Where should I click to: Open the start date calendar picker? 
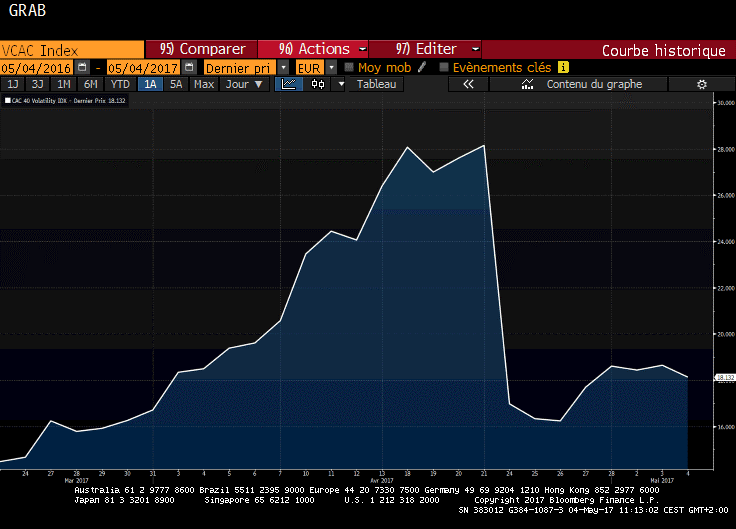82,67
